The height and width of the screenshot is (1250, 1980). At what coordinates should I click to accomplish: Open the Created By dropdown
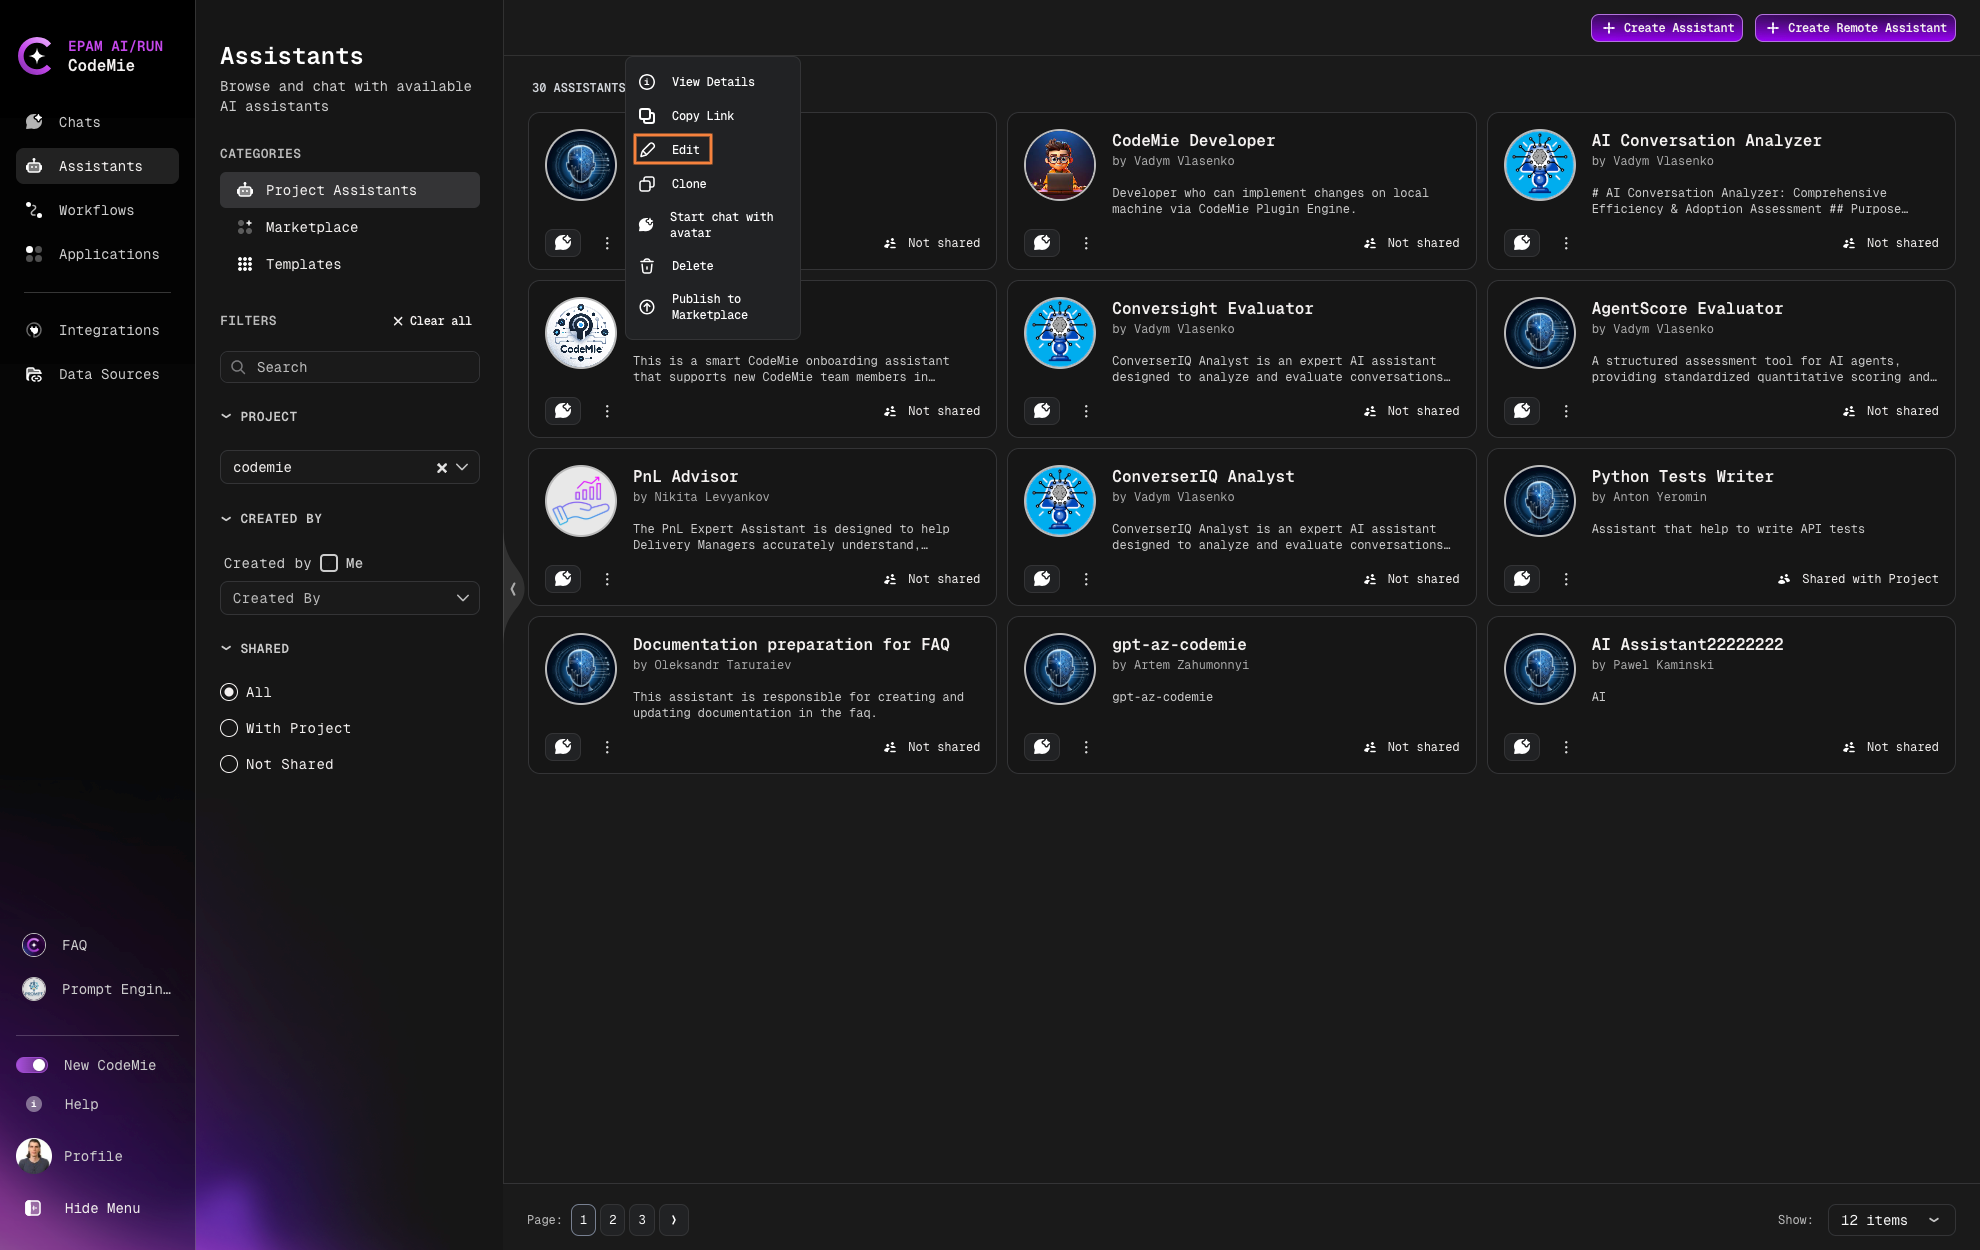tap(349, 598)
